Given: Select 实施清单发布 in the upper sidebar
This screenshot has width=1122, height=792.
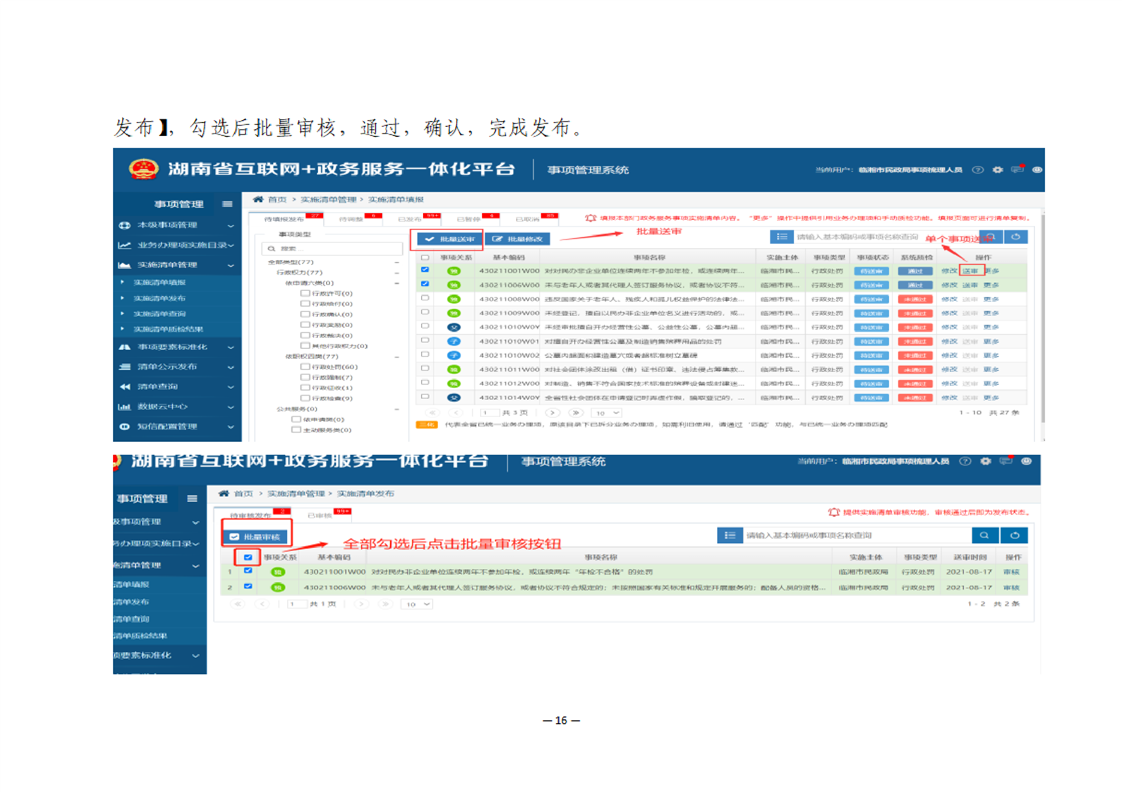Looking at the screenshot, I should pos(160,298).
